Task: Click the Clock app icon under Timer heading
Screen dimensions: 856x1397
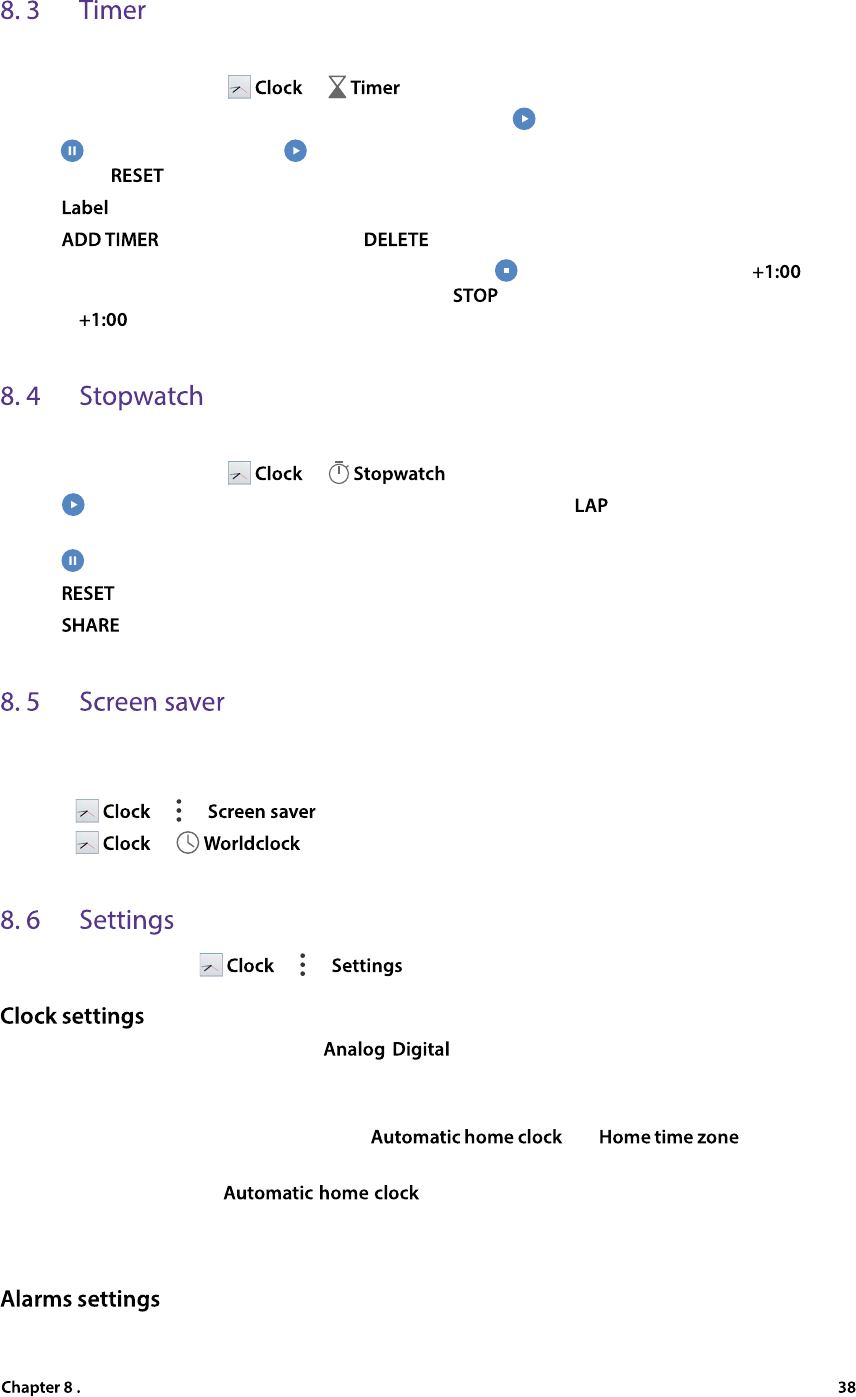Action: pos(239,88)
